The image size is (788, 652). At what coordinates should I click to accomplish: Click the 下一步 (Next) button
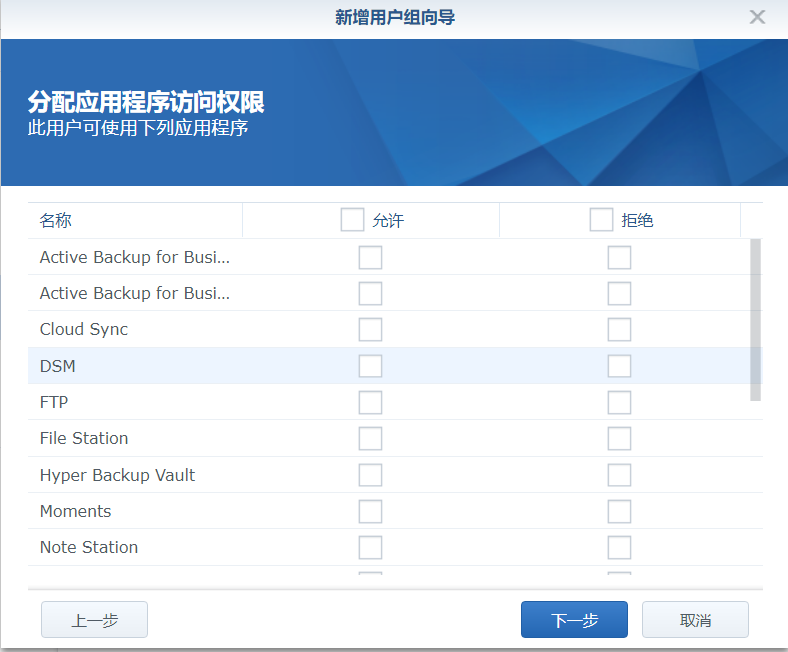[574, 619]
